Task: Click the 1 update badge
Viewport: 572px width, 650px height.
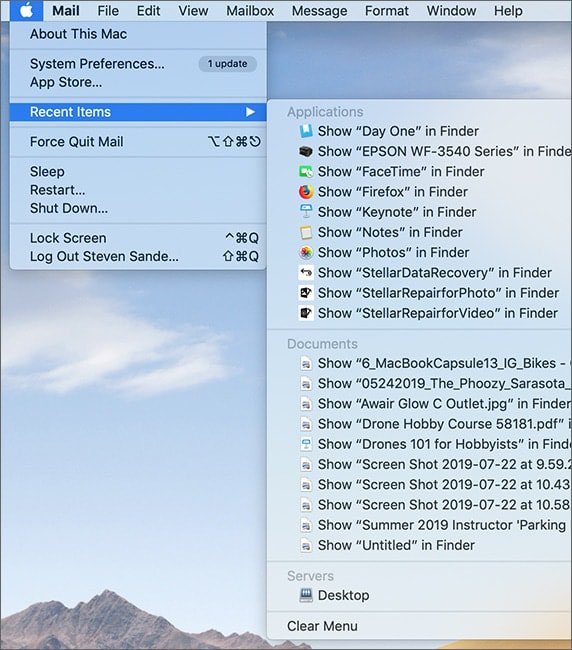Action: coord(228,64)
